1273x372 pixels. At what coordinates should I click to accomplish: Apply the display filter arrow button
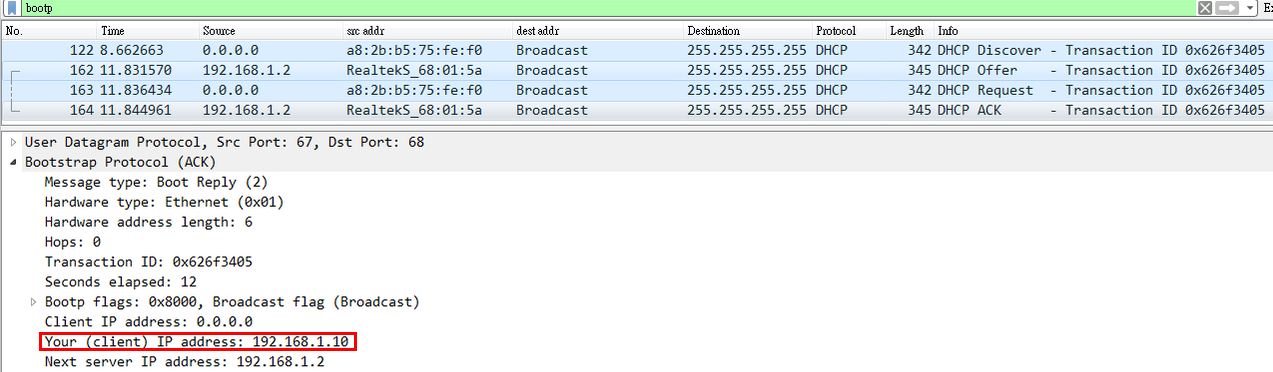click(1227, 8)
